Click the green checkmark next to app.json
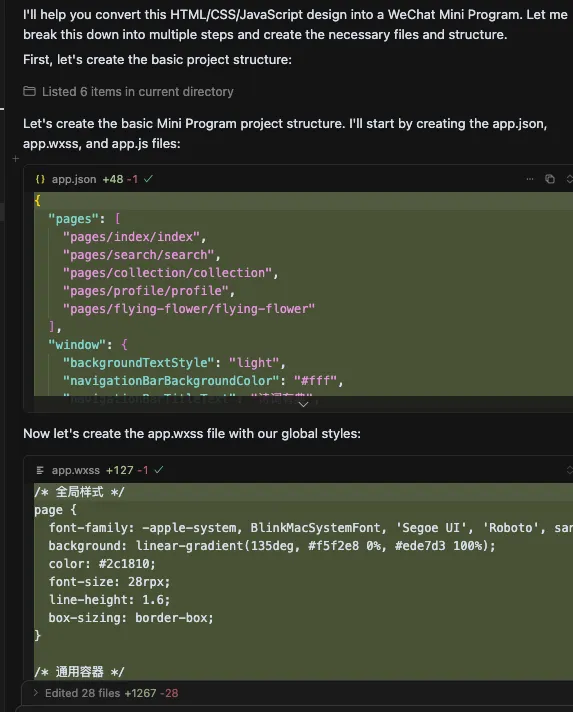The height and width of the screenshot is (712, 573). (x=148, y=179)
